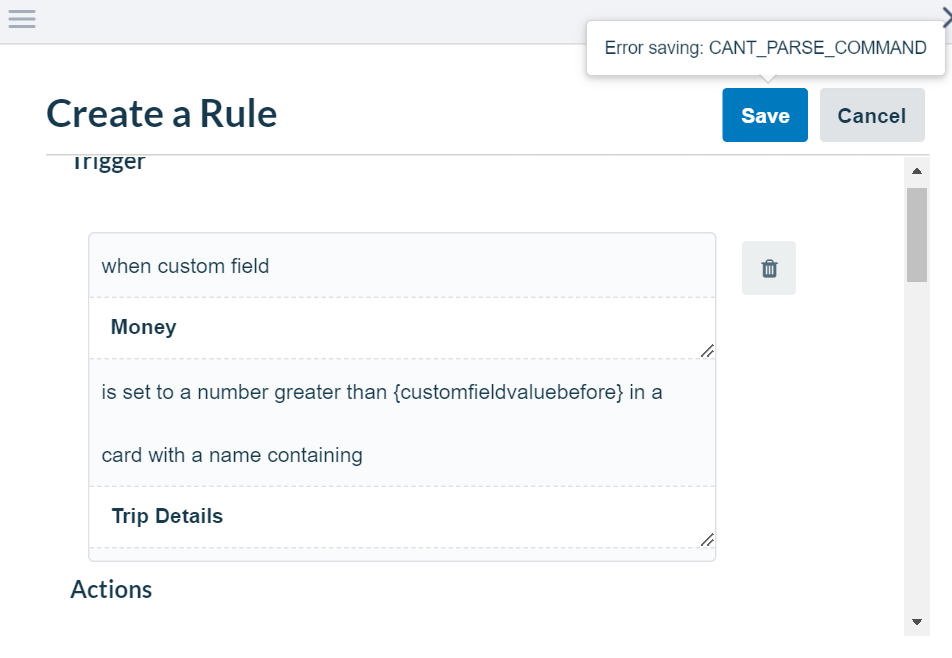Save the rule
The height and width of the screenshot is (658, 952).
(x=765, y=115)
